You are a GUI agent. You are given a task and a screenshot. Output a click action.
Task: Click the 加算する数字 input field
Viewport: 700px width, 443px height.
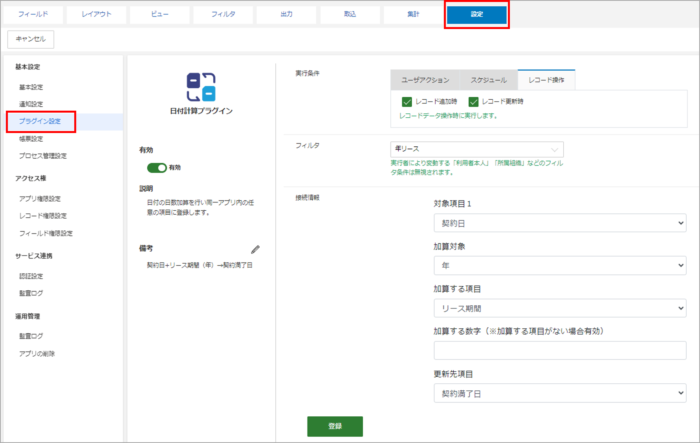(x=560, y=351)
